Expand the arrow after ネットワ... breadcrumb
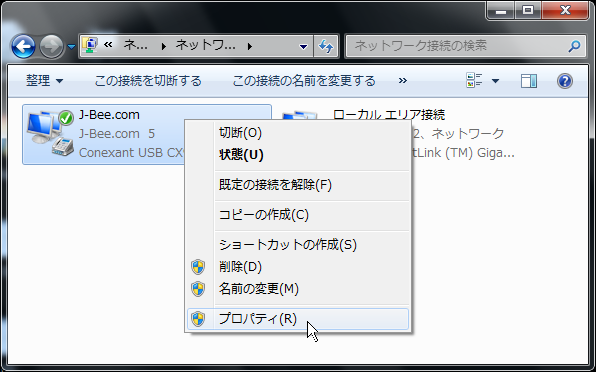Viewport: 596px width, 372px height. pyautogui.click(x=250, y=47)
